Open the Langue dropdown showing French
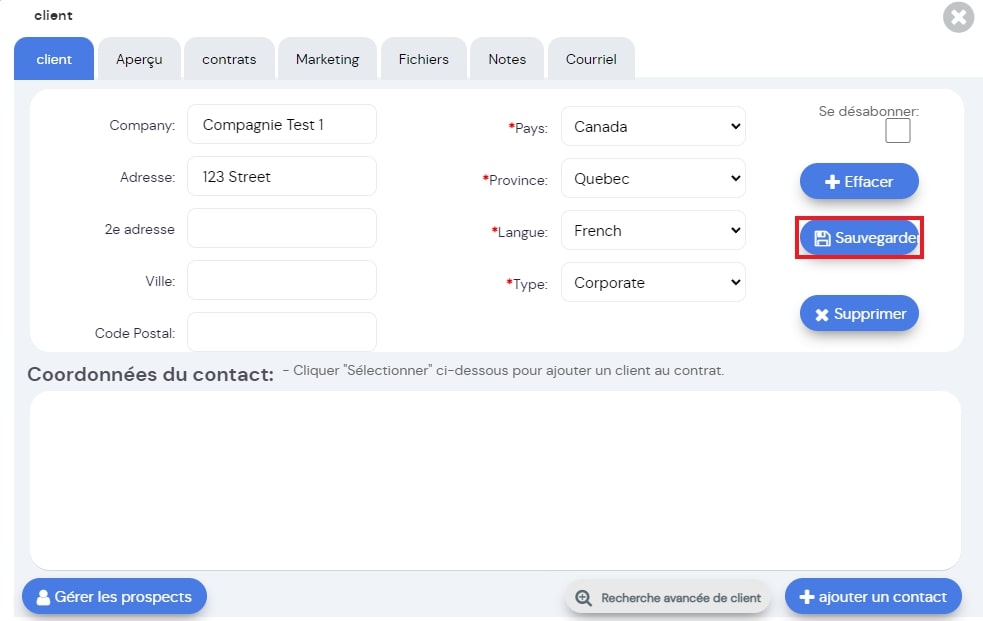Screen dimensions: 983x621 click(653, 231)
